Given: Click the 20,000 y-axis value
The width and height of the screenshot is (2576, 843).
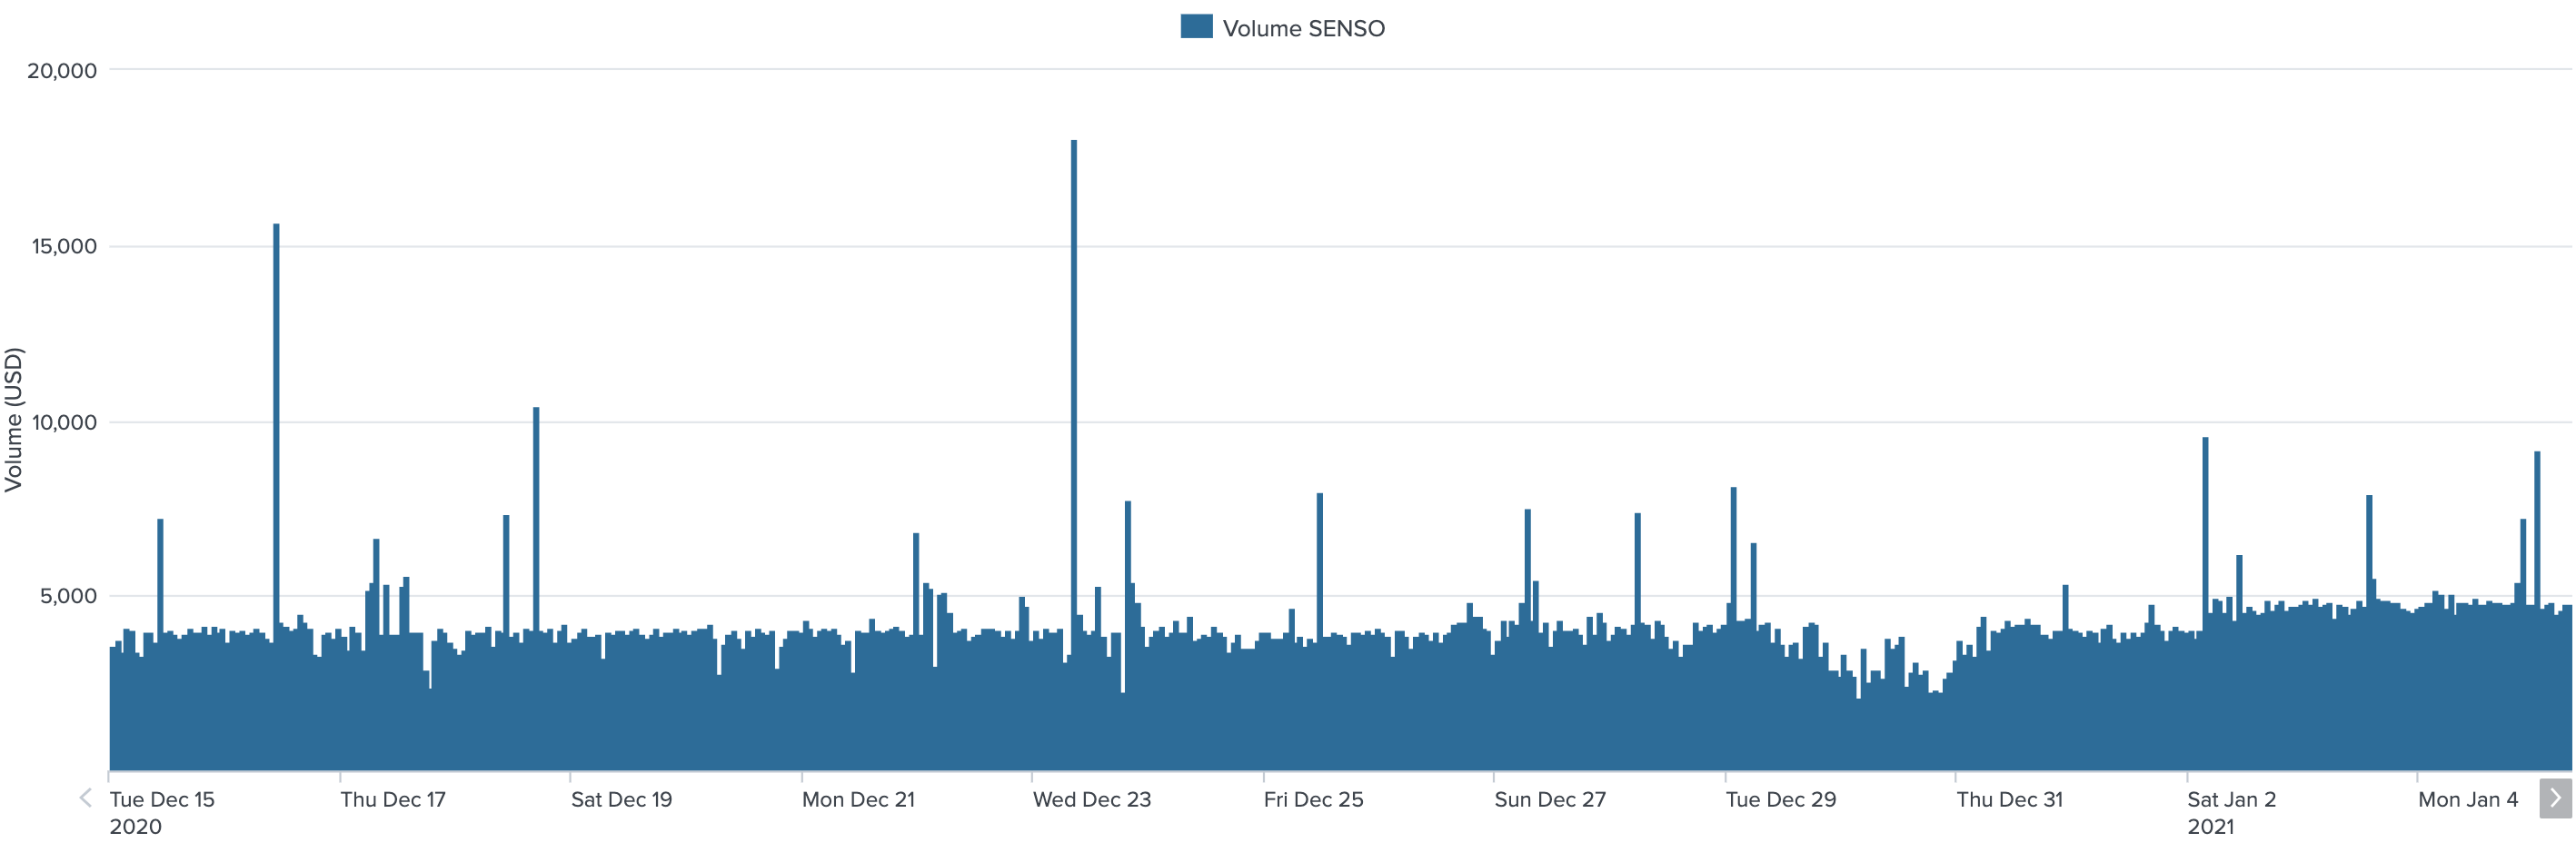Looking at the screenshot, I should click(x=62, y=71).
